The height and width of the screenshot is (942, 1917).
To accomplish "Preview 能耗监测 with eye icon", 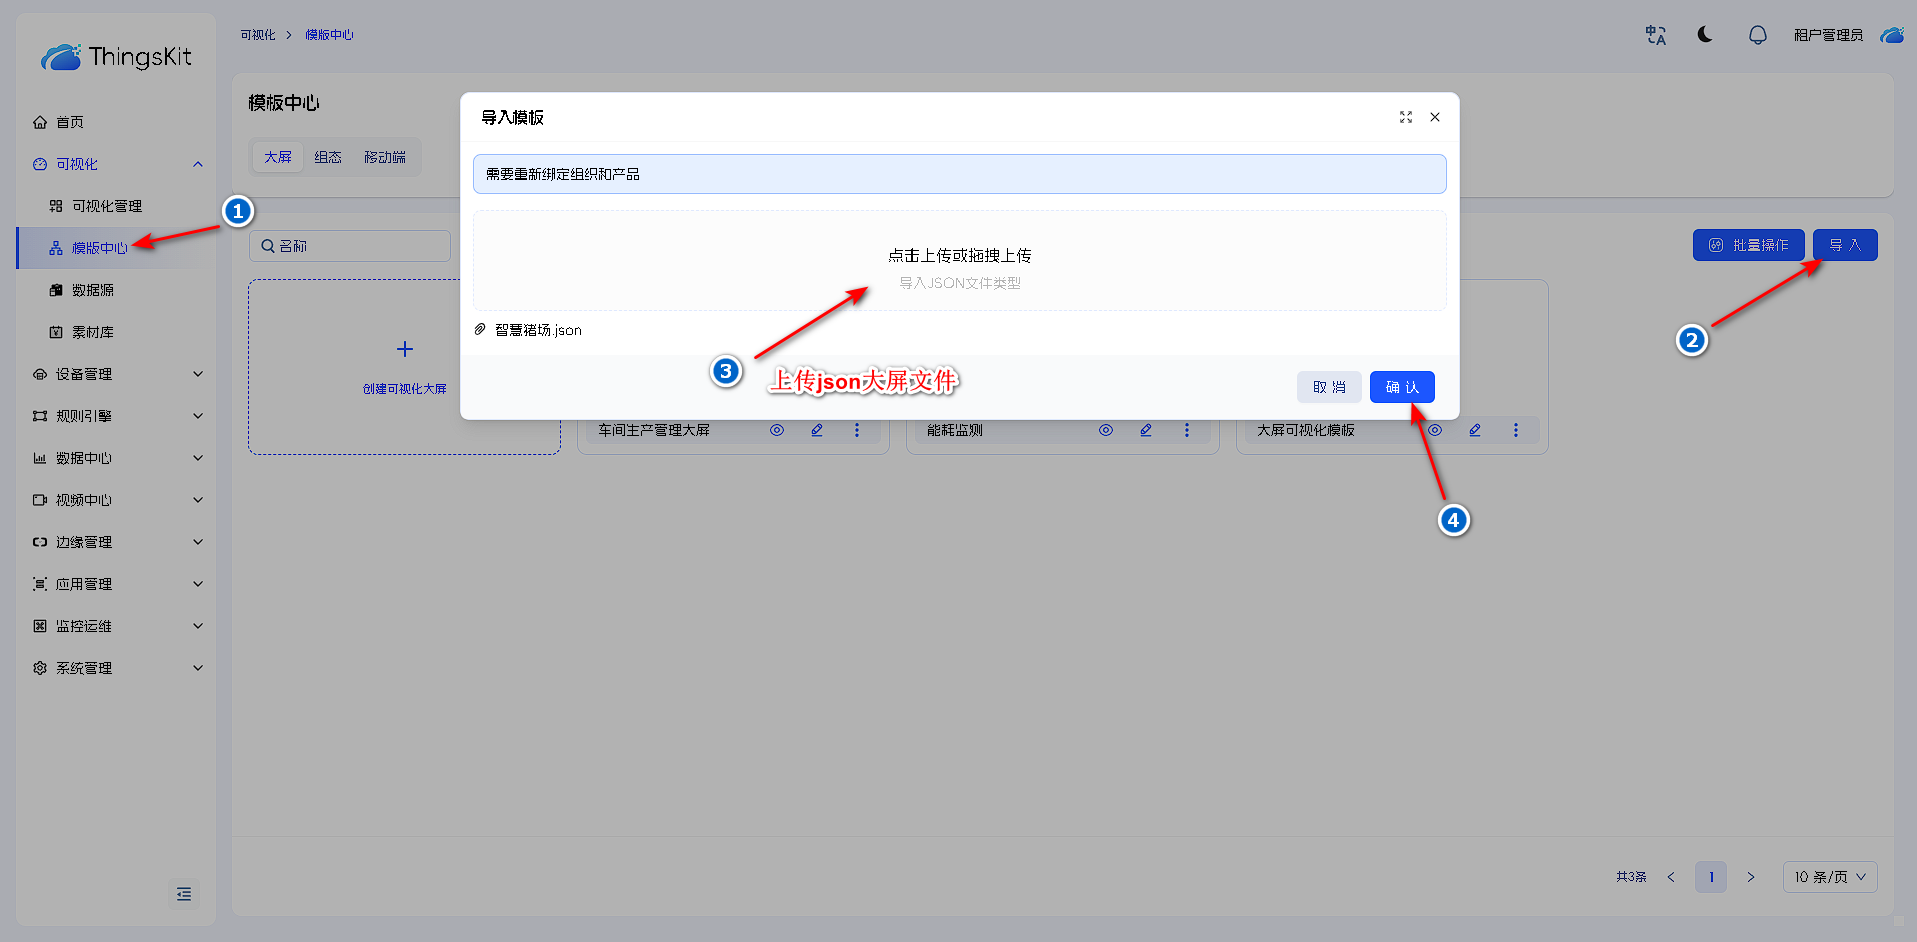I will (x=1106, y=430).
